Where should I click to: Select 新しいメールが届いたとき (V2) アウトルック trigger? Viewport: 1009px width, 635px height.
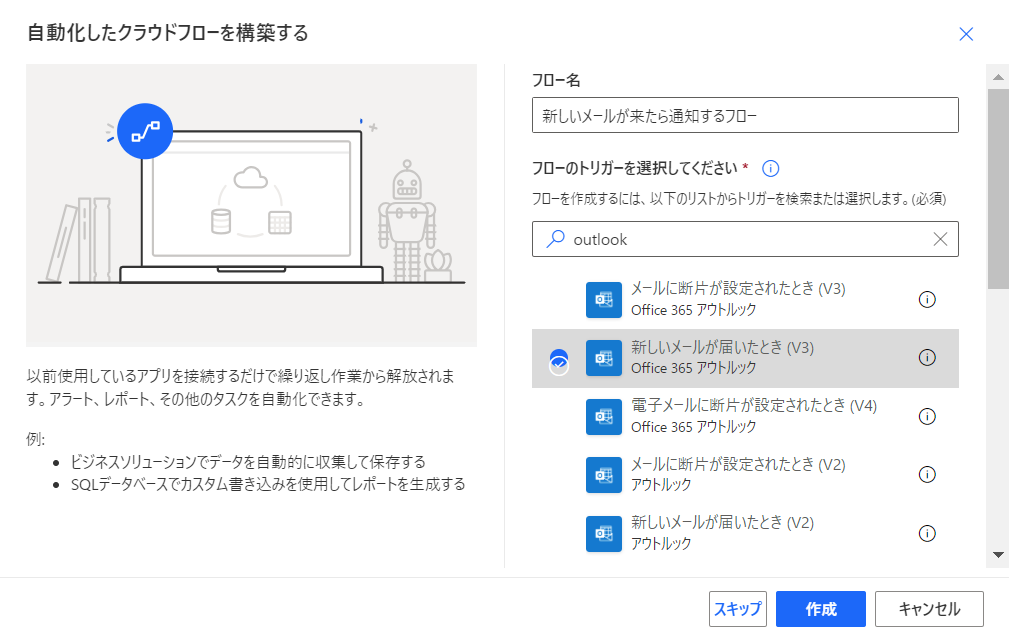click(745, 533)
